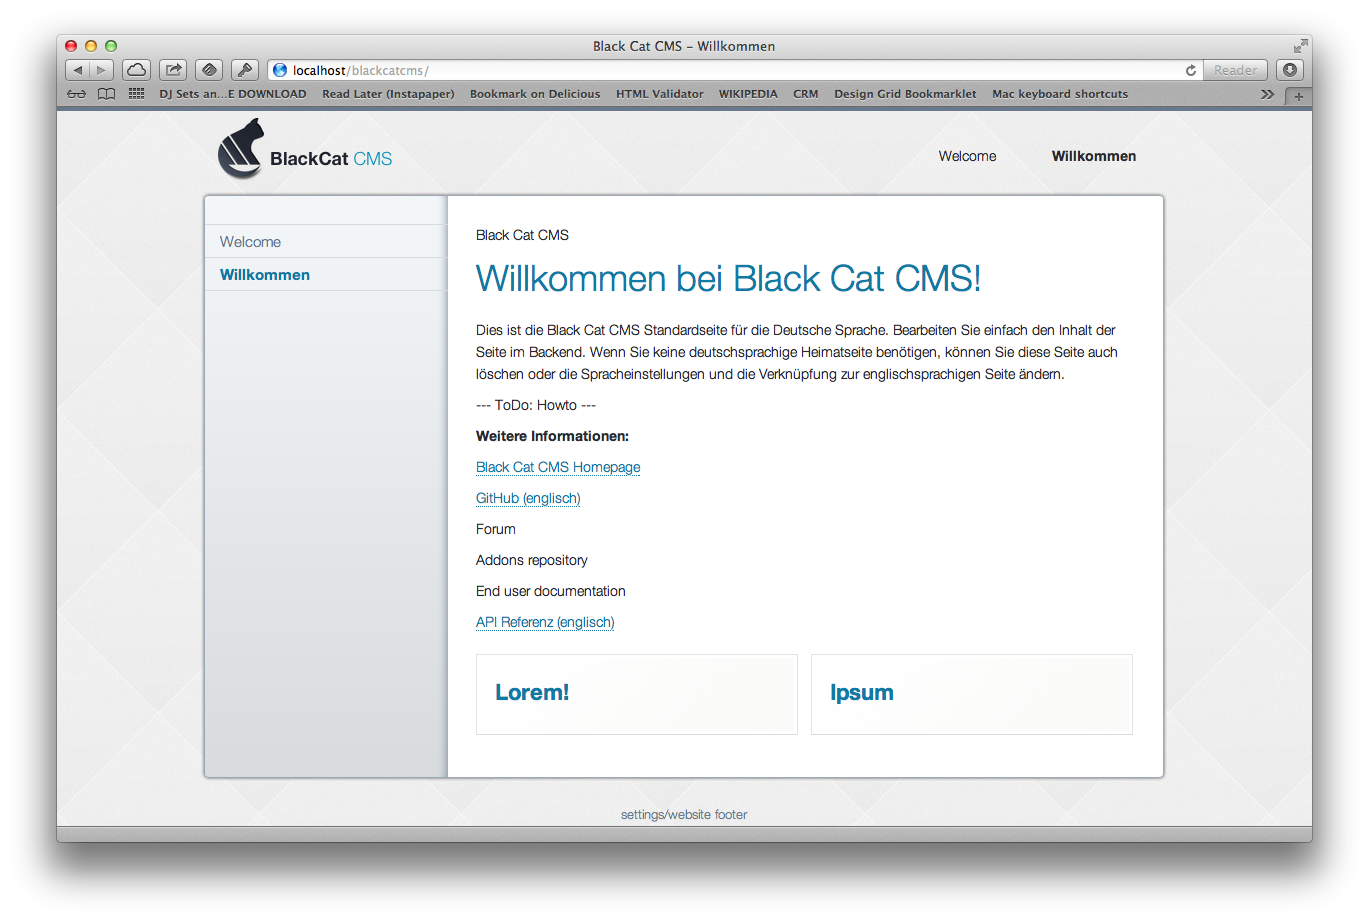
Task: Click the layered extension icon in toolbar
Action: [x=209, y=70]
